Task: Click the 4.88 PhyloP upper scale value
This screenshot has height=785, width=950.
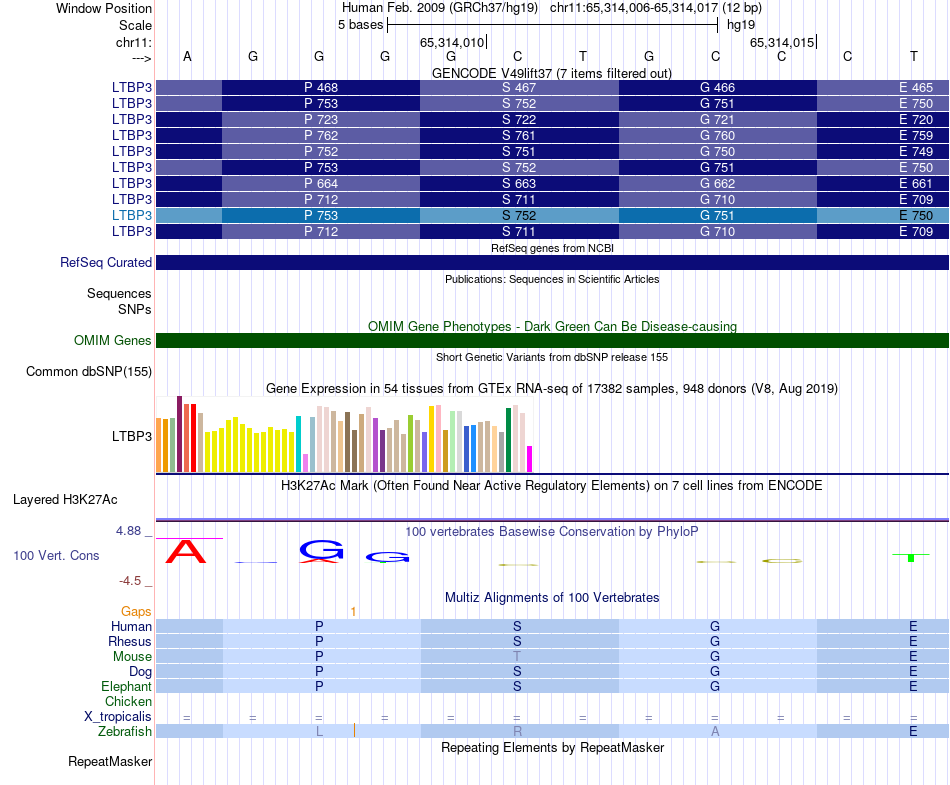Action: click(128, 531)
